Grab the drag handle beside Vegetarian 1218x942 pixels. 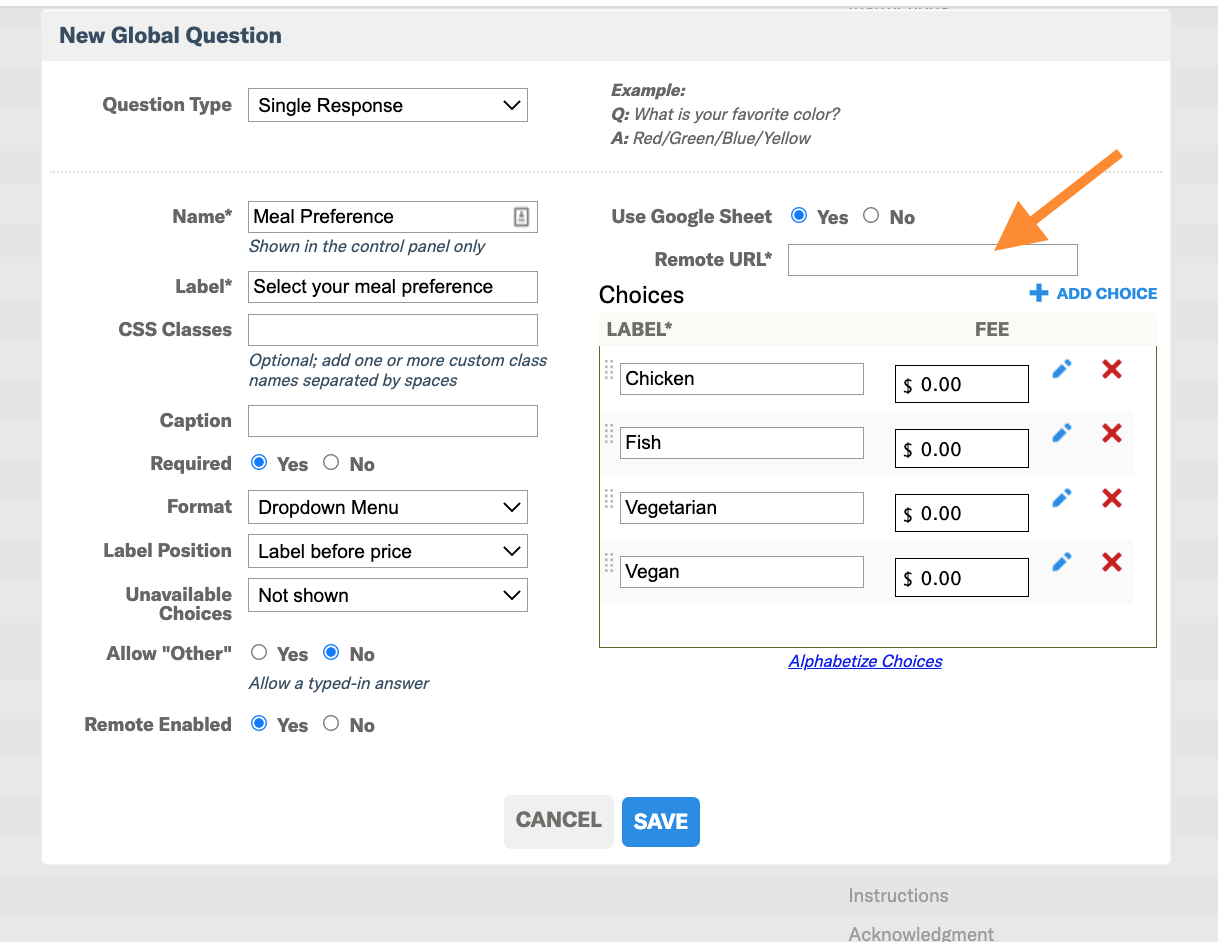coord(609,498)
